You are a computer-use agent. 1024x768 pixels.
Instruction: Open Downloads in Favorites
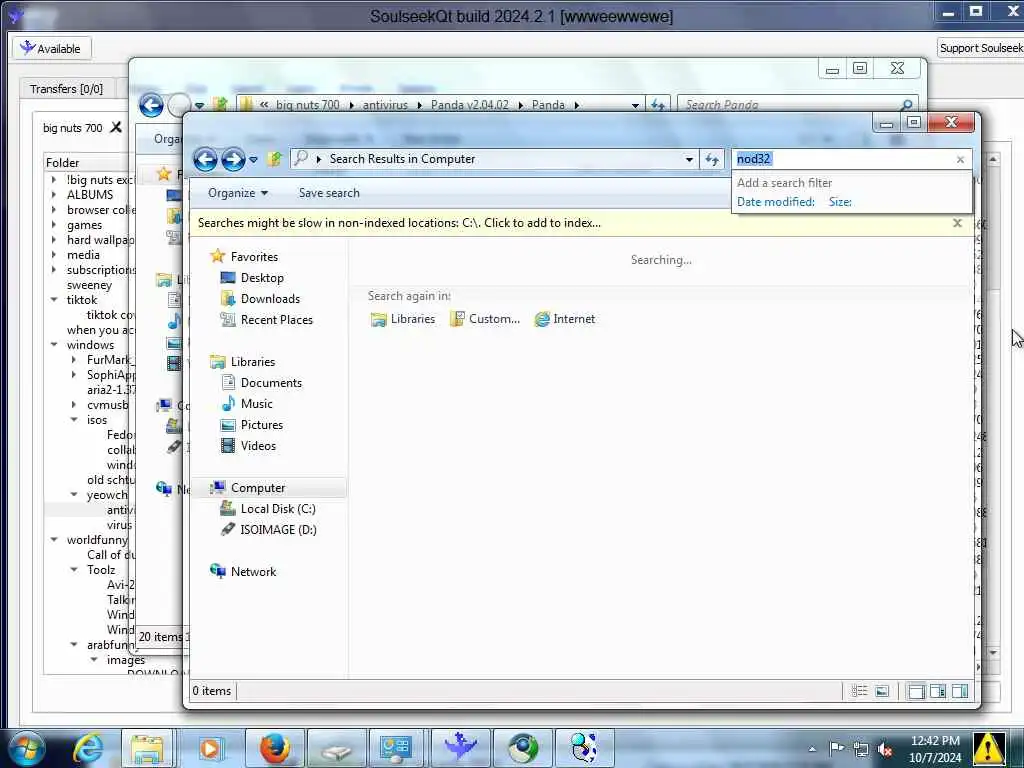[x=270, y=298]
